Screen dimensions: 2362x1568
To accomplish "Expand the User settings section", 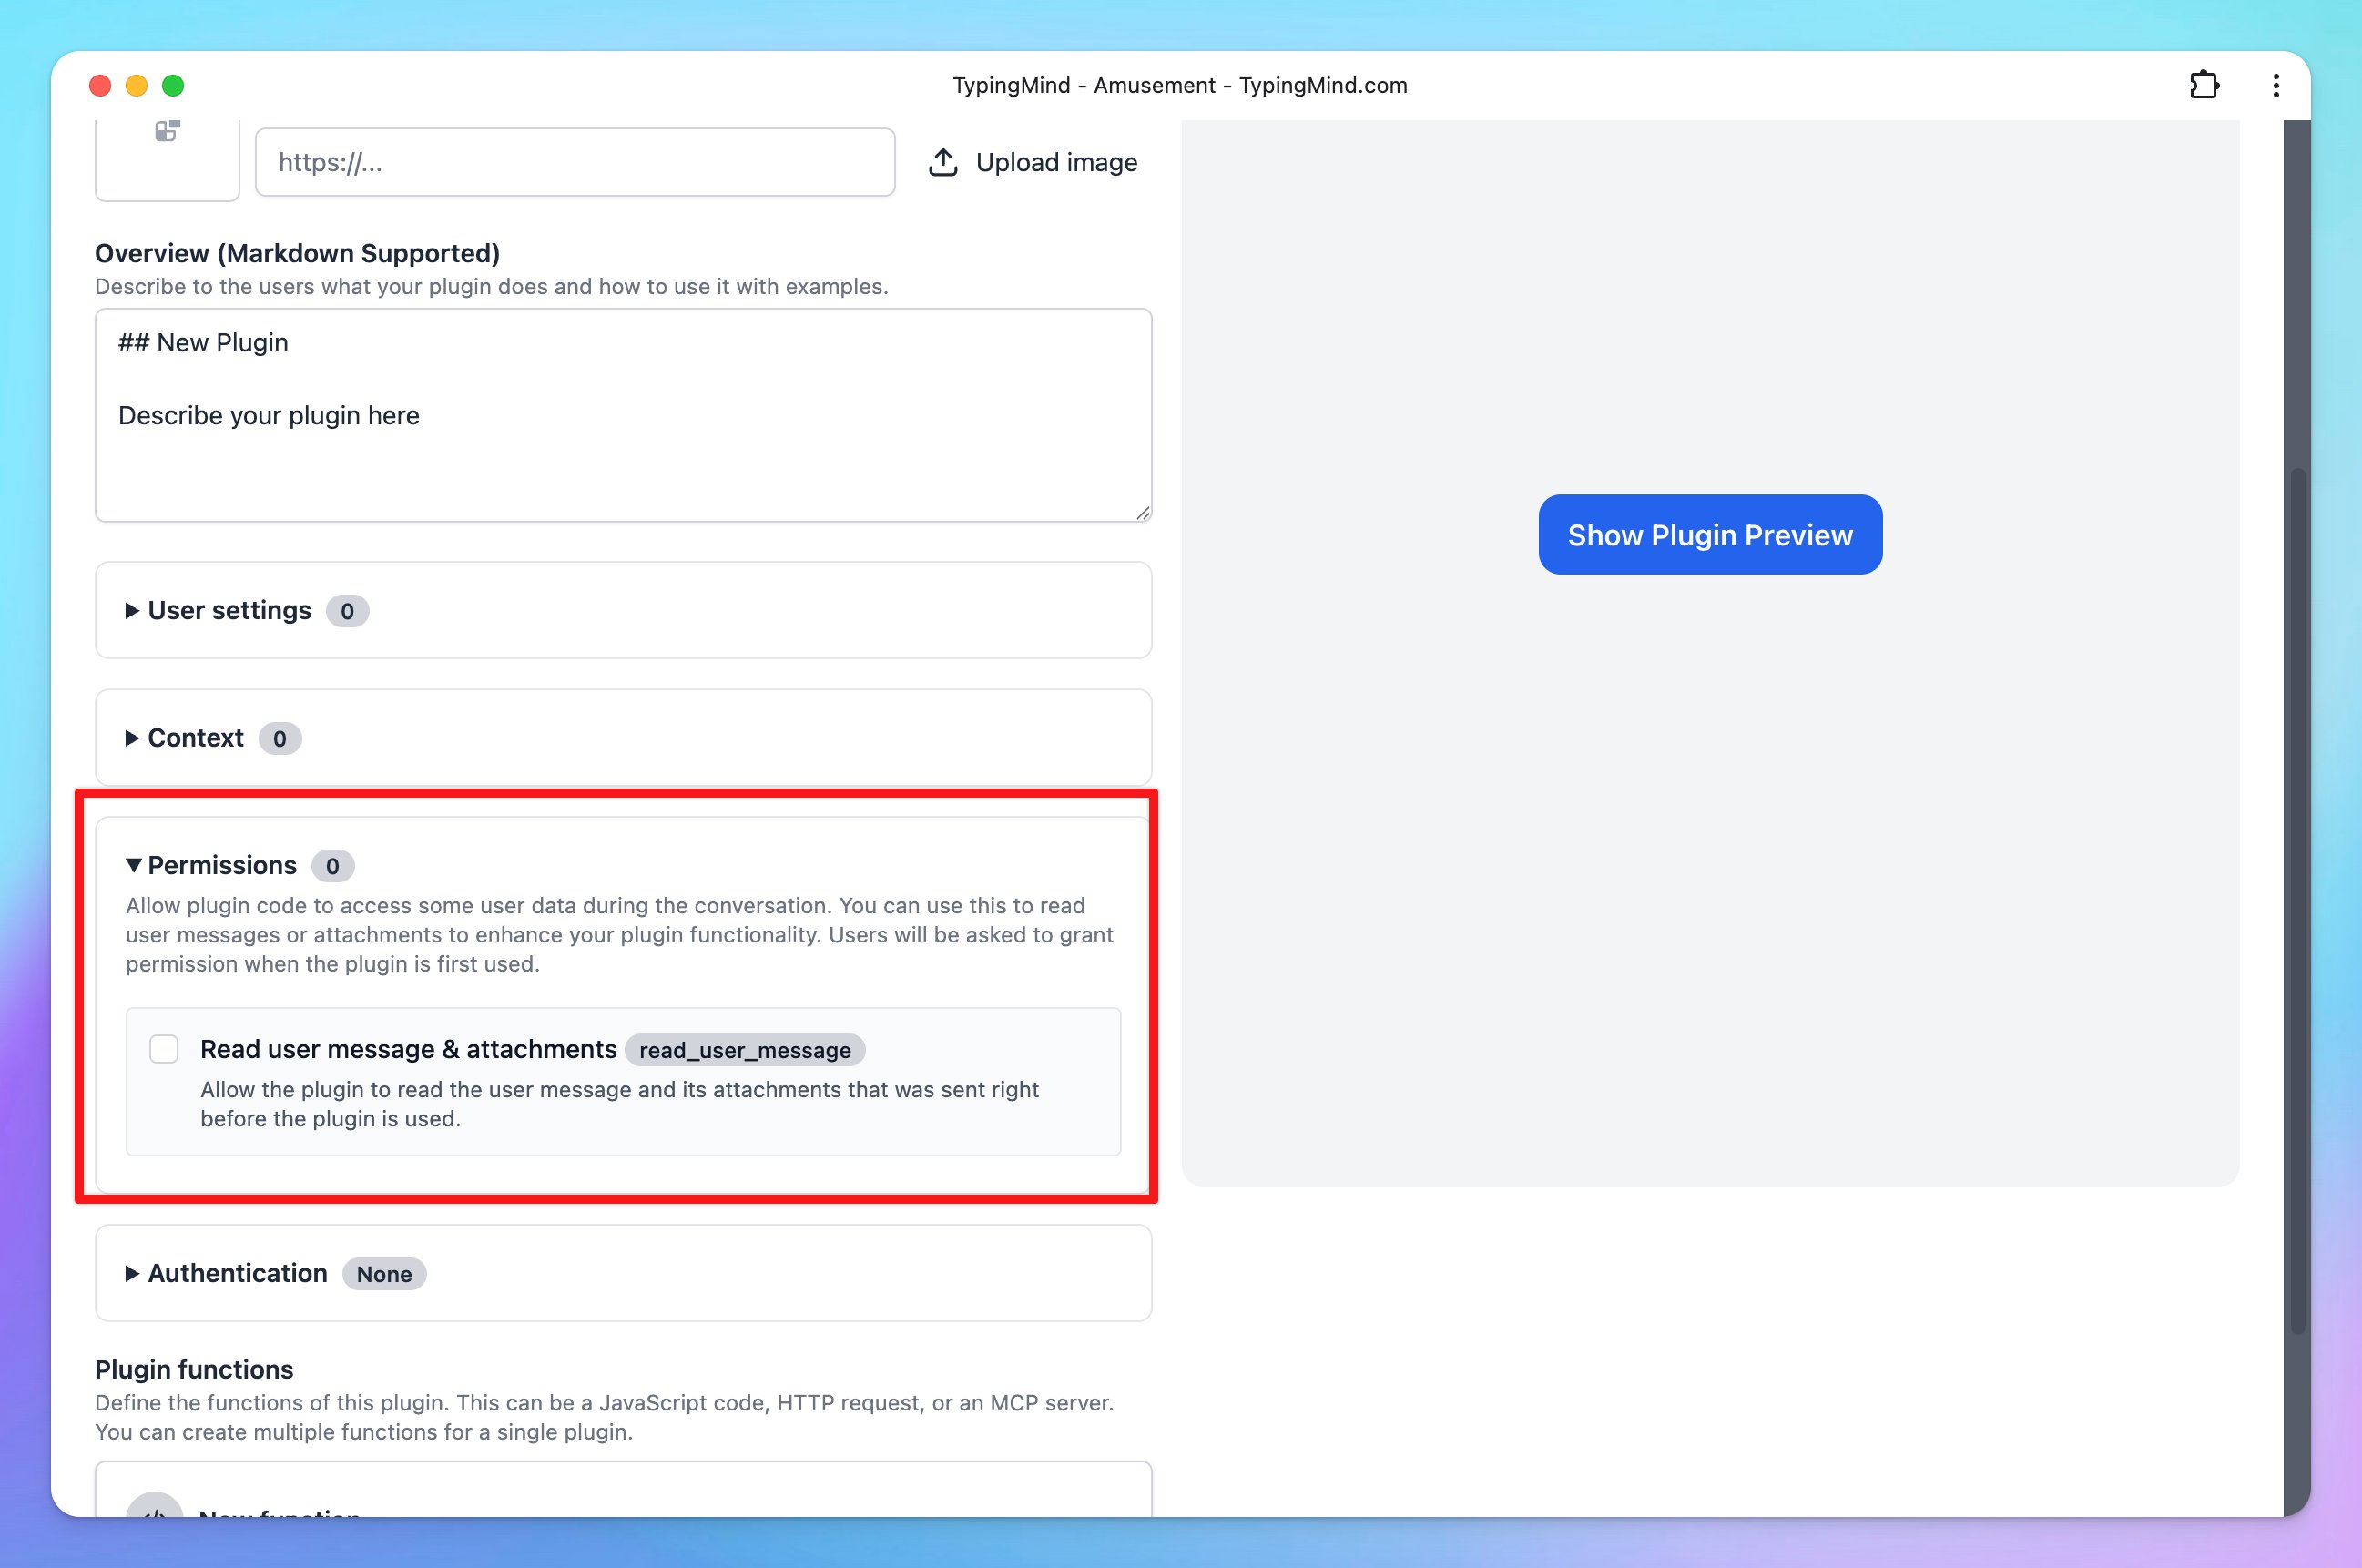I will [x=229, y=610].
